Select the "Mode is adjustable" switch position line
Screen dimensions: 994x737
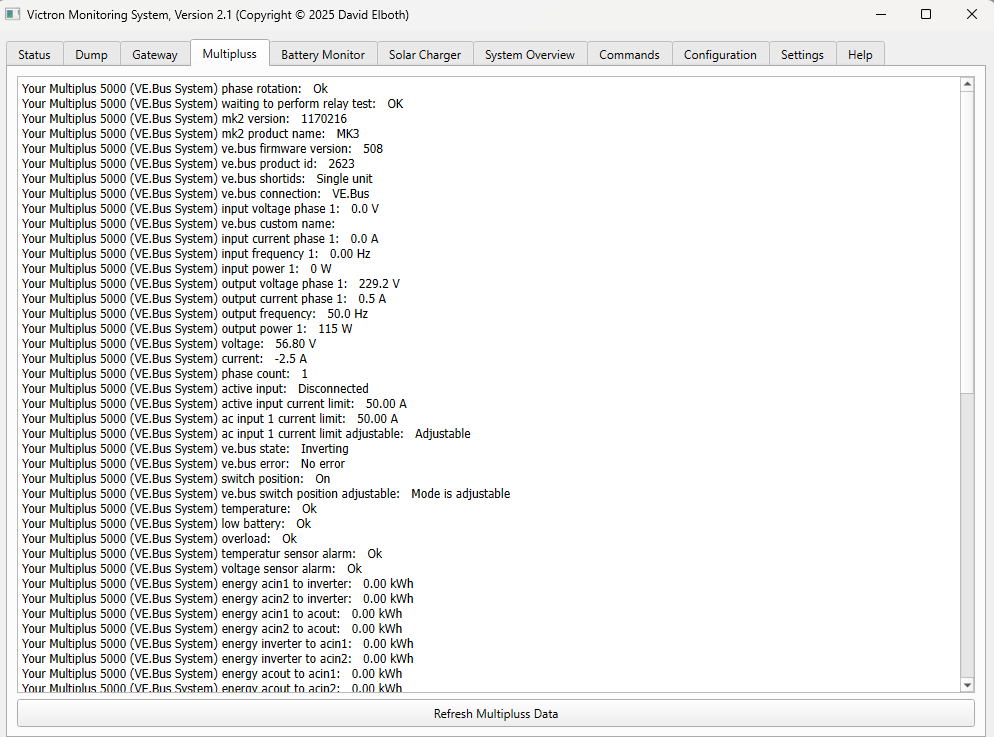pos(266,494)
